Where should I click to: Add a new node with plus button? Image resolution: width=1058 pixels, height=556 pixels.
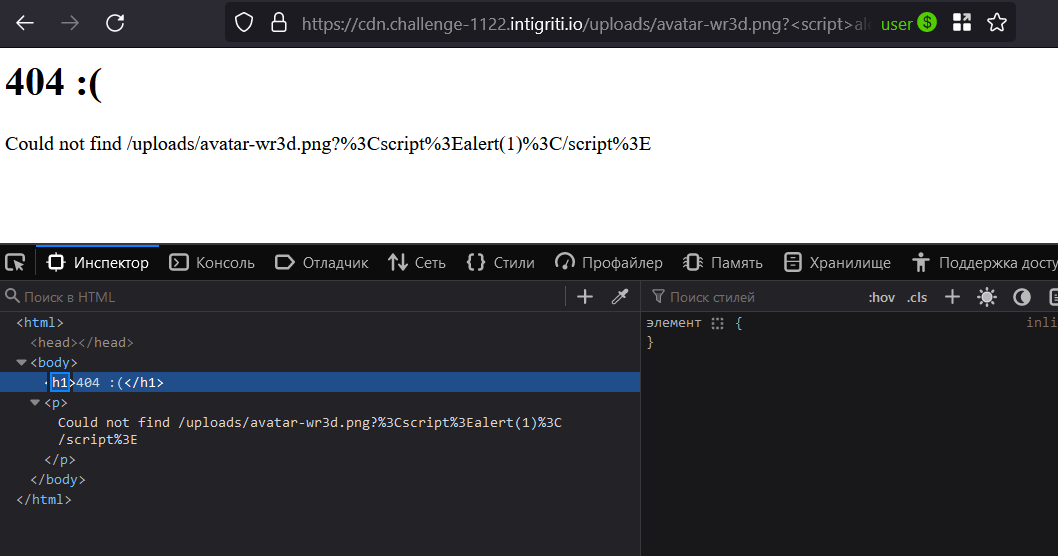point(585,297)
